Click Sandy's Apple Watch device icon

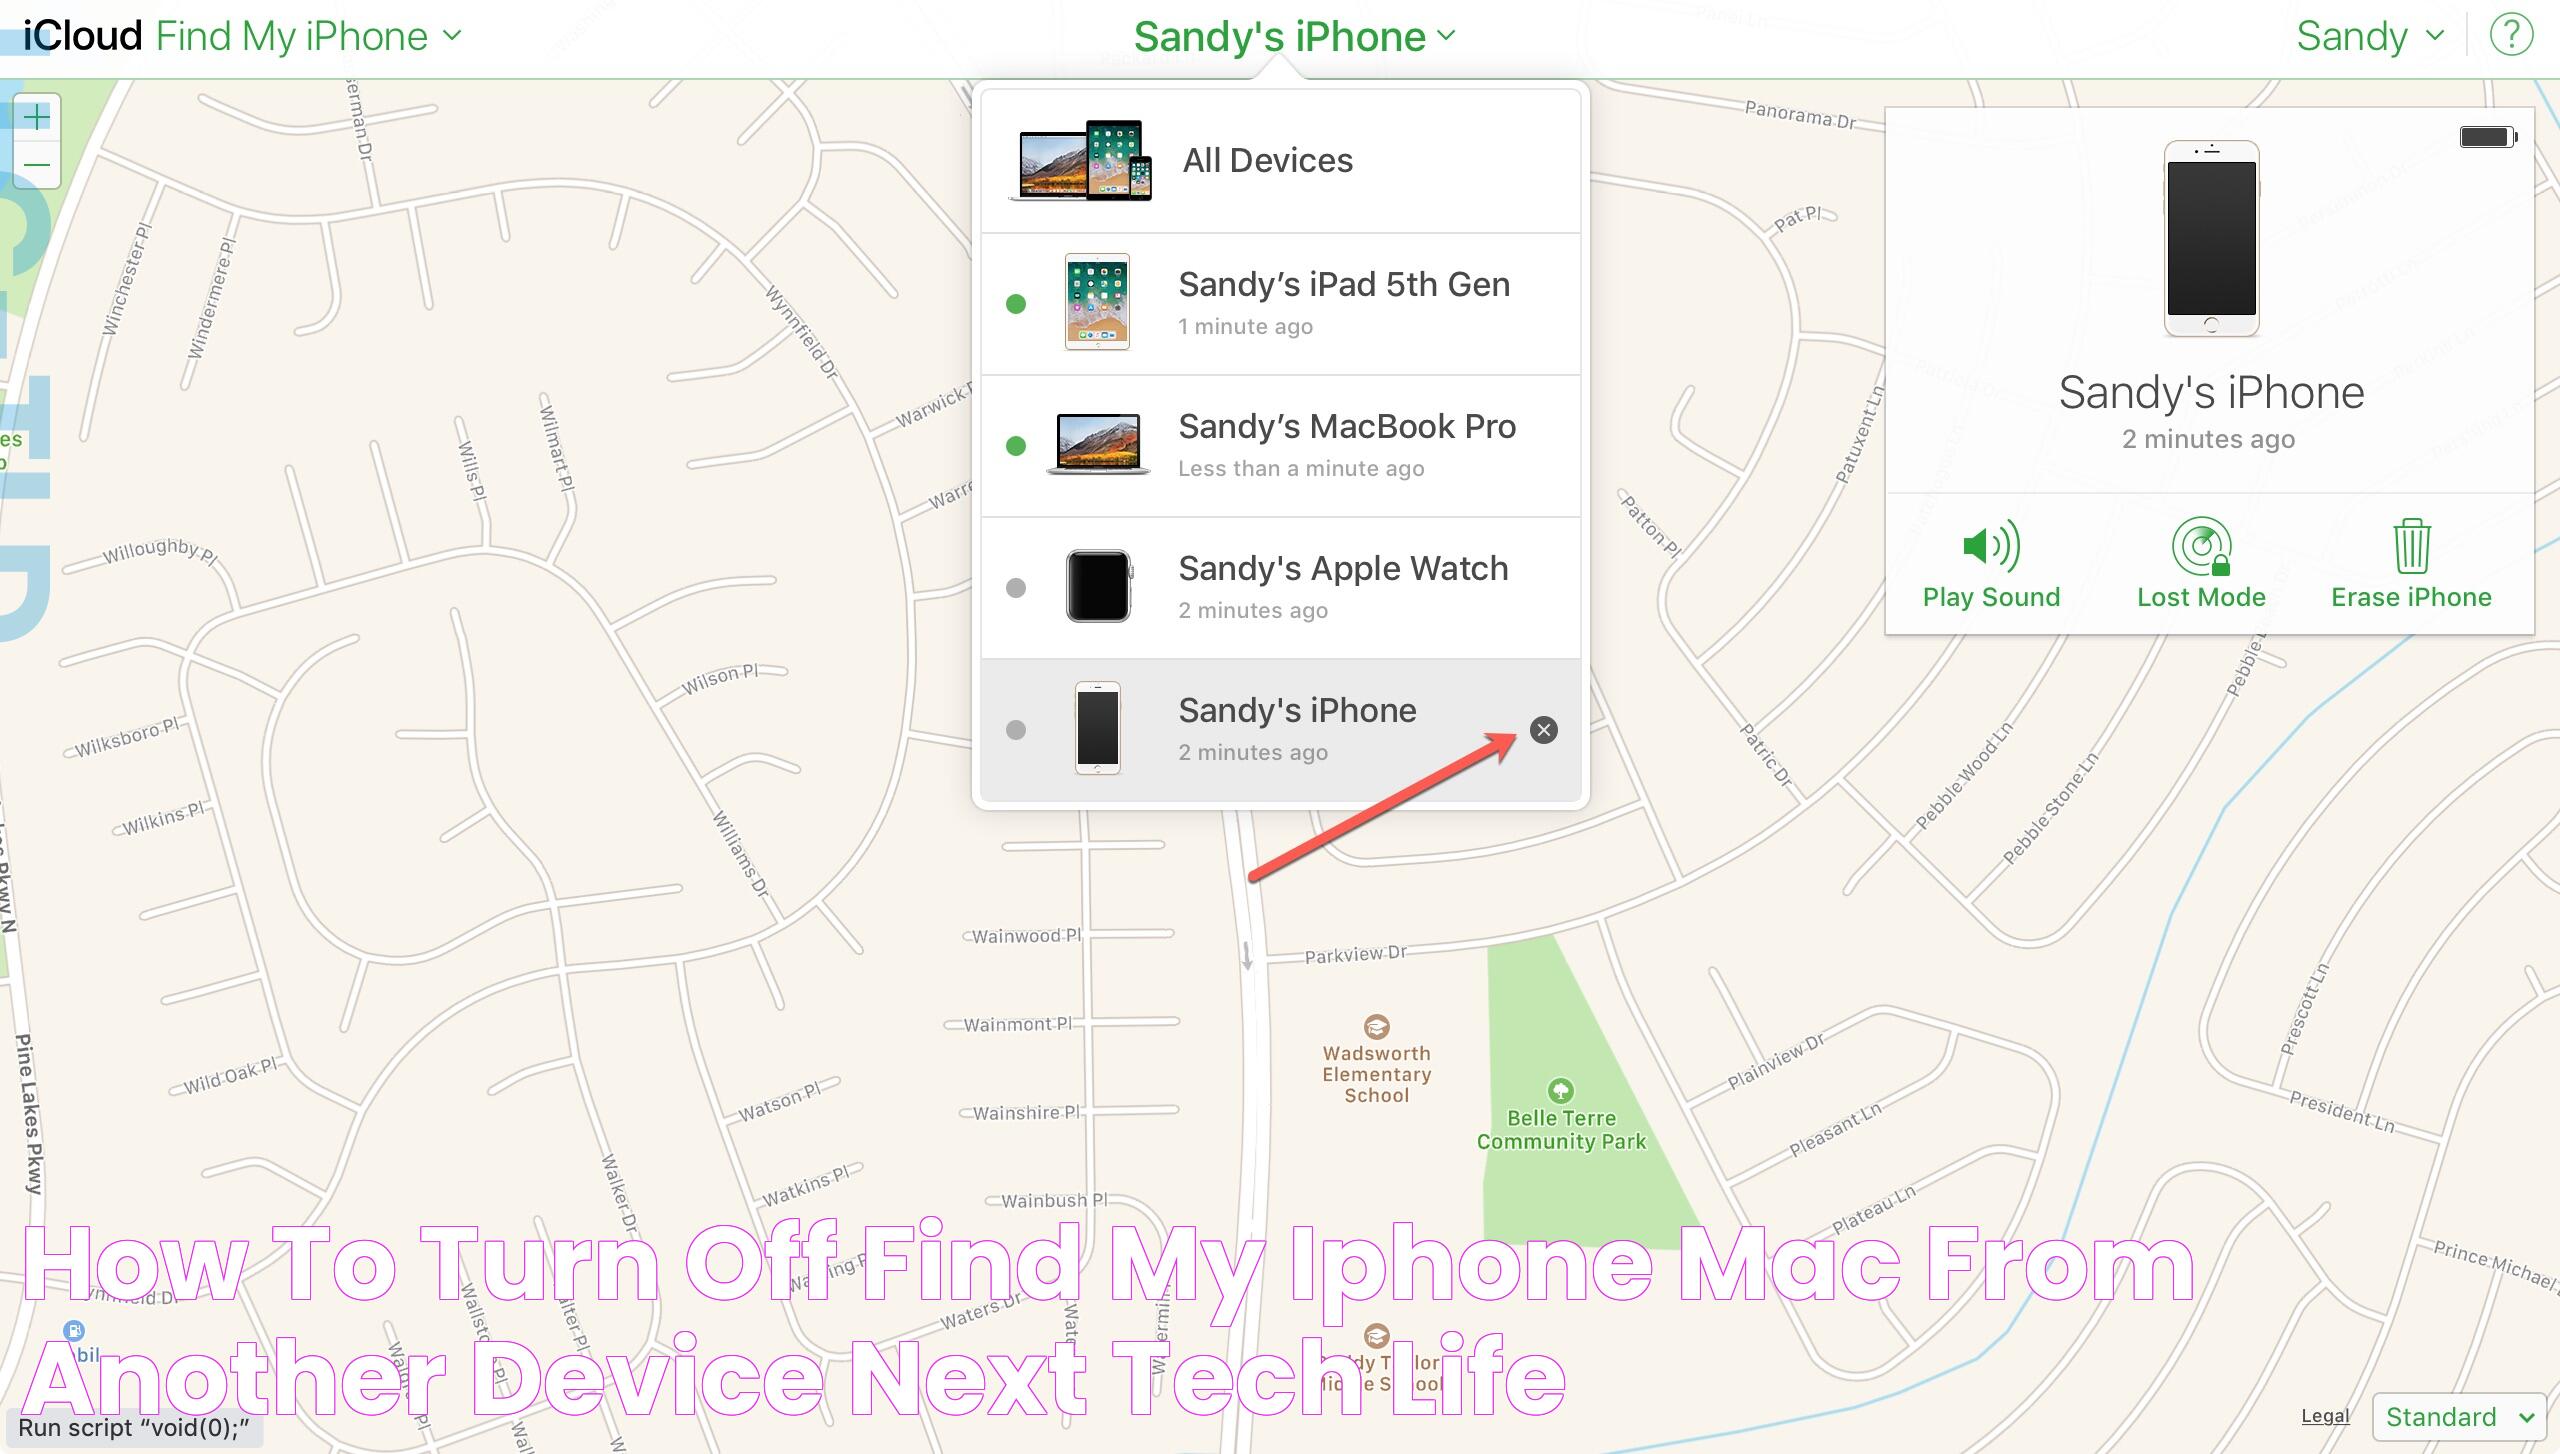tap(1099, 585)
